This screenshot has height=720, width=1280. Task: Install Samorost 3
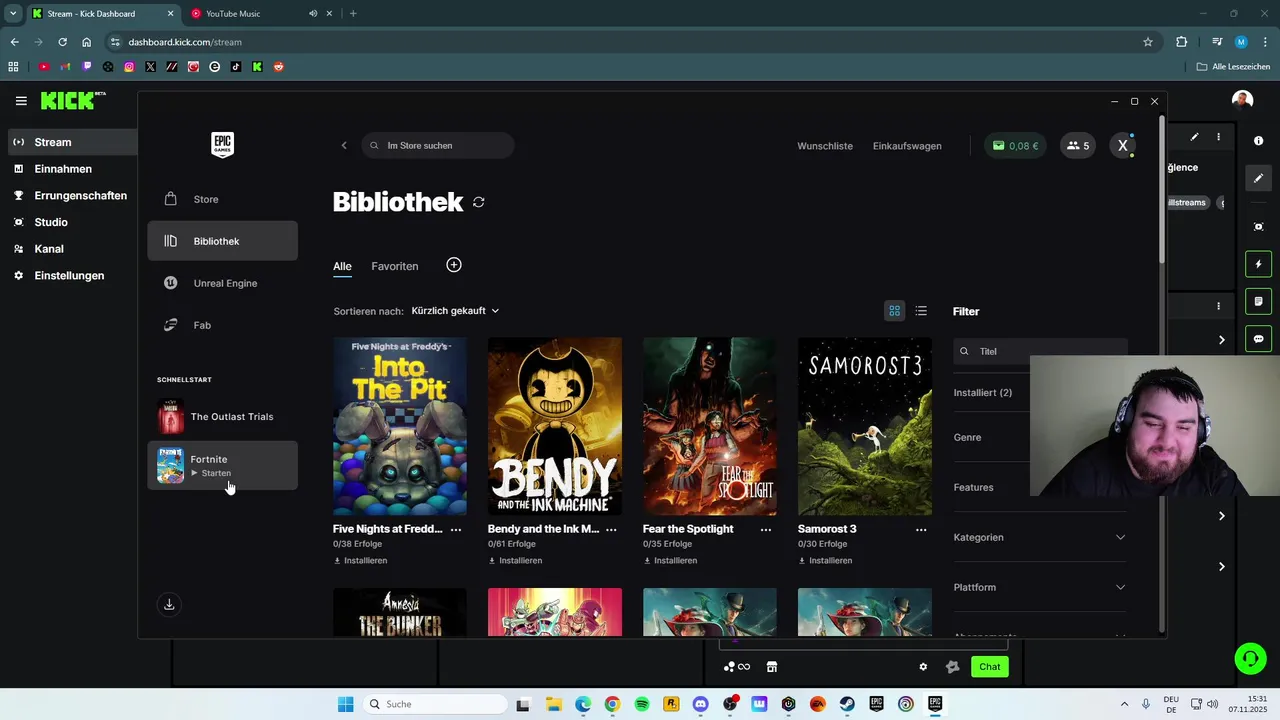tap(825, 561)
